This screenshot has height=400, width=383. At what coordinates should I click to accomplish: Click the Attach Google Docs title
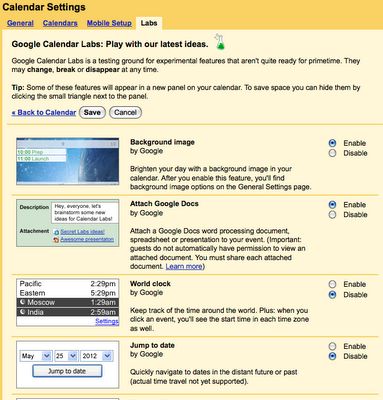(x=164, y=203)
